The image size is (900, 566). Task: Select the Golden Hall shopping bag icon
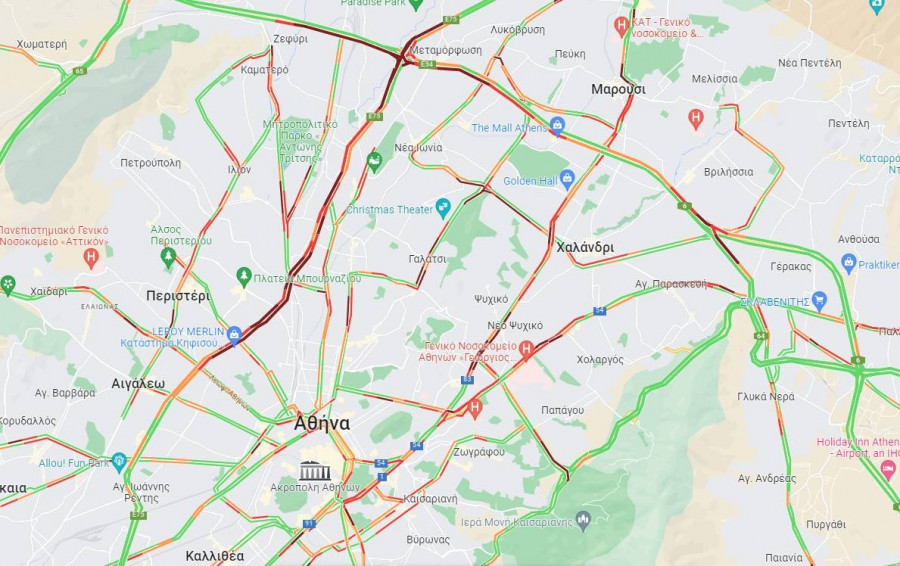tap(567, 180)
